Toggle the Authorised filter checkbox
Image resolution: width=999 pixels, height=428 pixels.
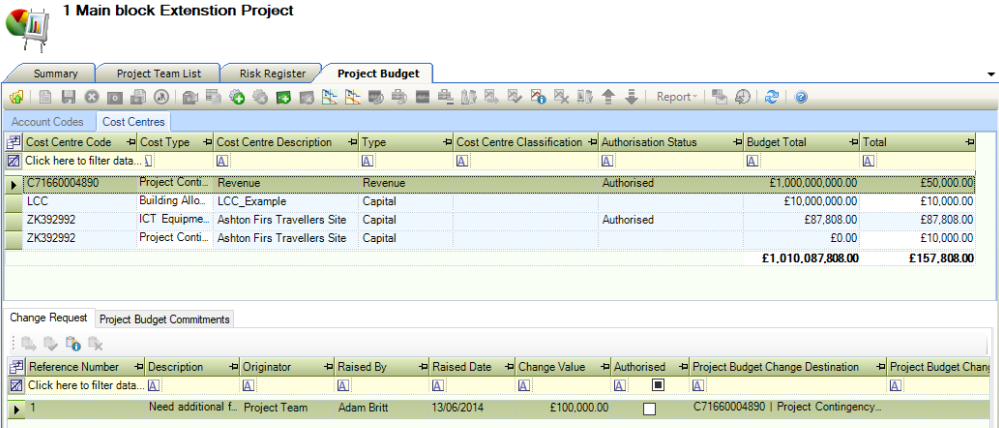[x=658, y=385]
